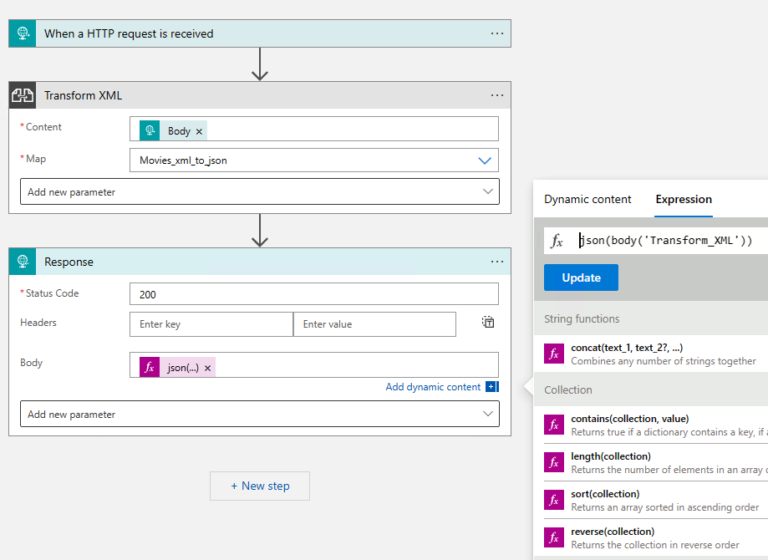The height and width of the screenshot is (560, 768).
Task: Click the fx icon beside reverse function
Action: [x=554, y=537]
